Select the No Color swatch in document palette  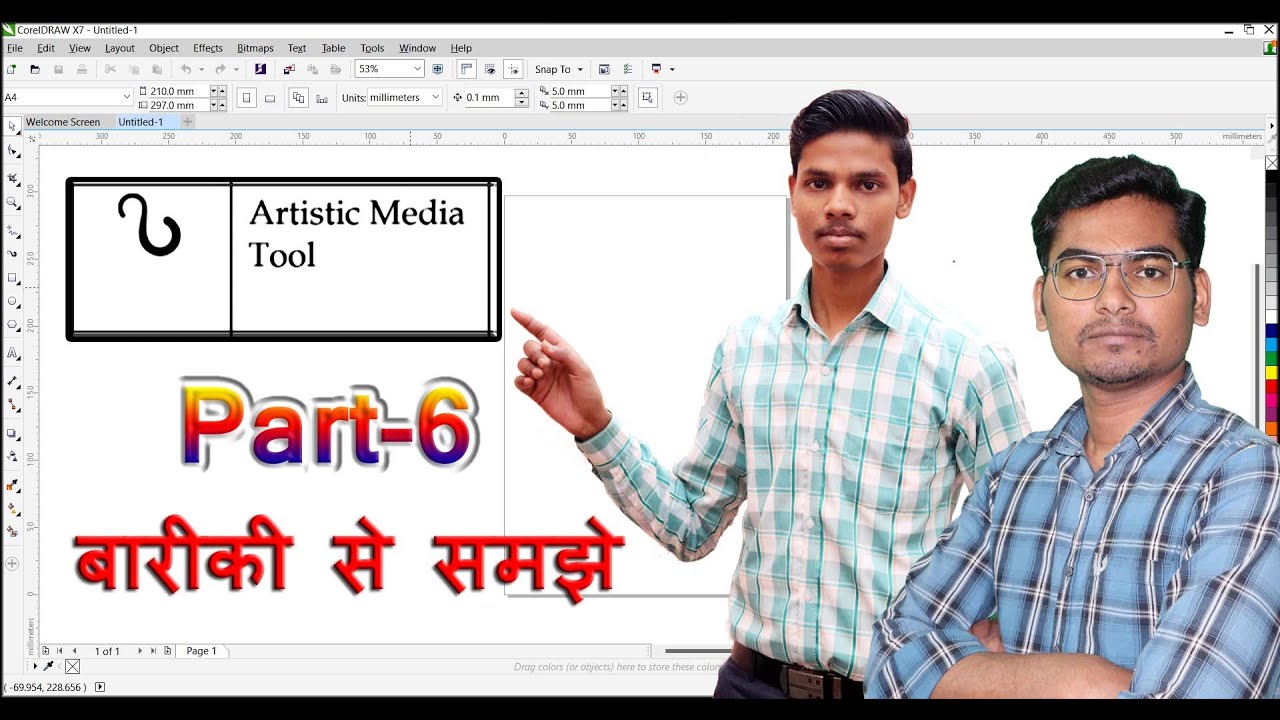(x=72, y=666)
